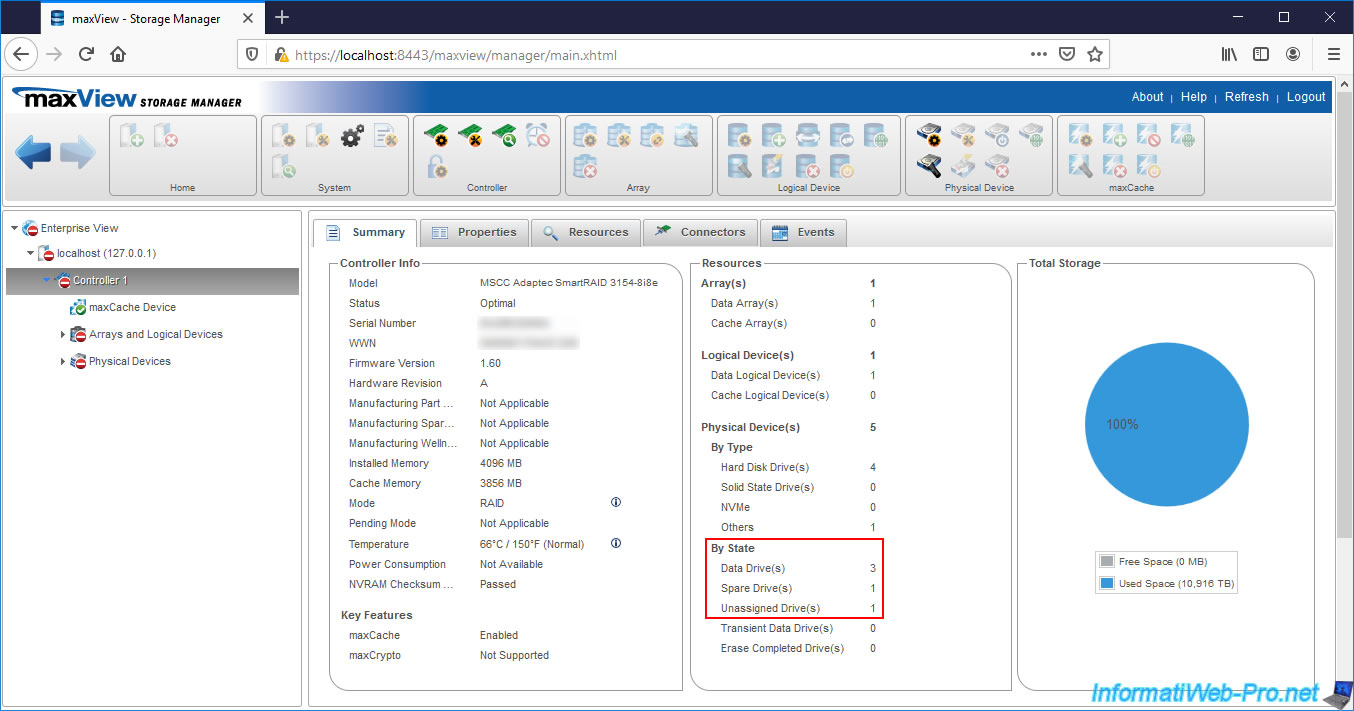Select maxCache Device in the tree
Image resolution: width=1354 pixels, height=711 pixels.
(132, 308)
